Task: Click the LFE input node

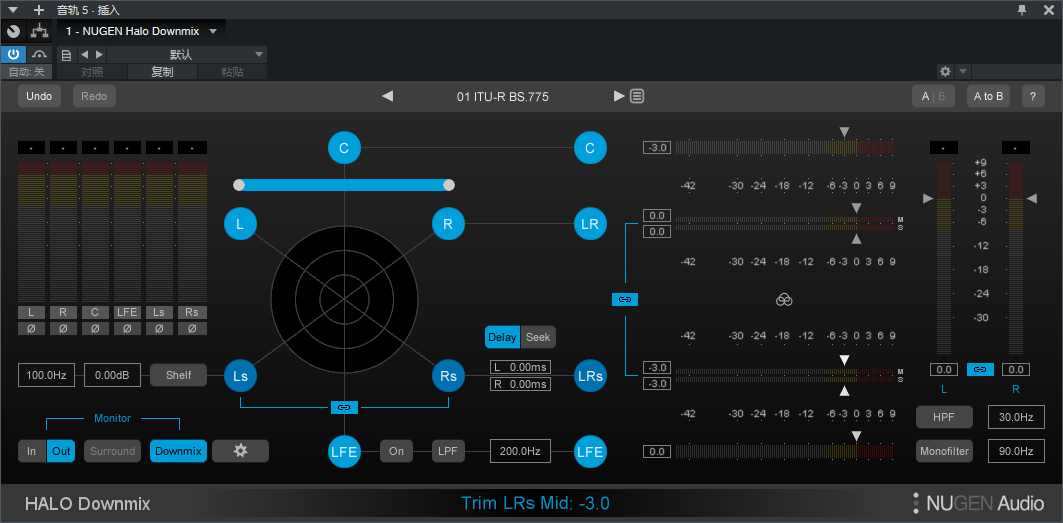Action: pyautogui.click(x=344, y=451)
